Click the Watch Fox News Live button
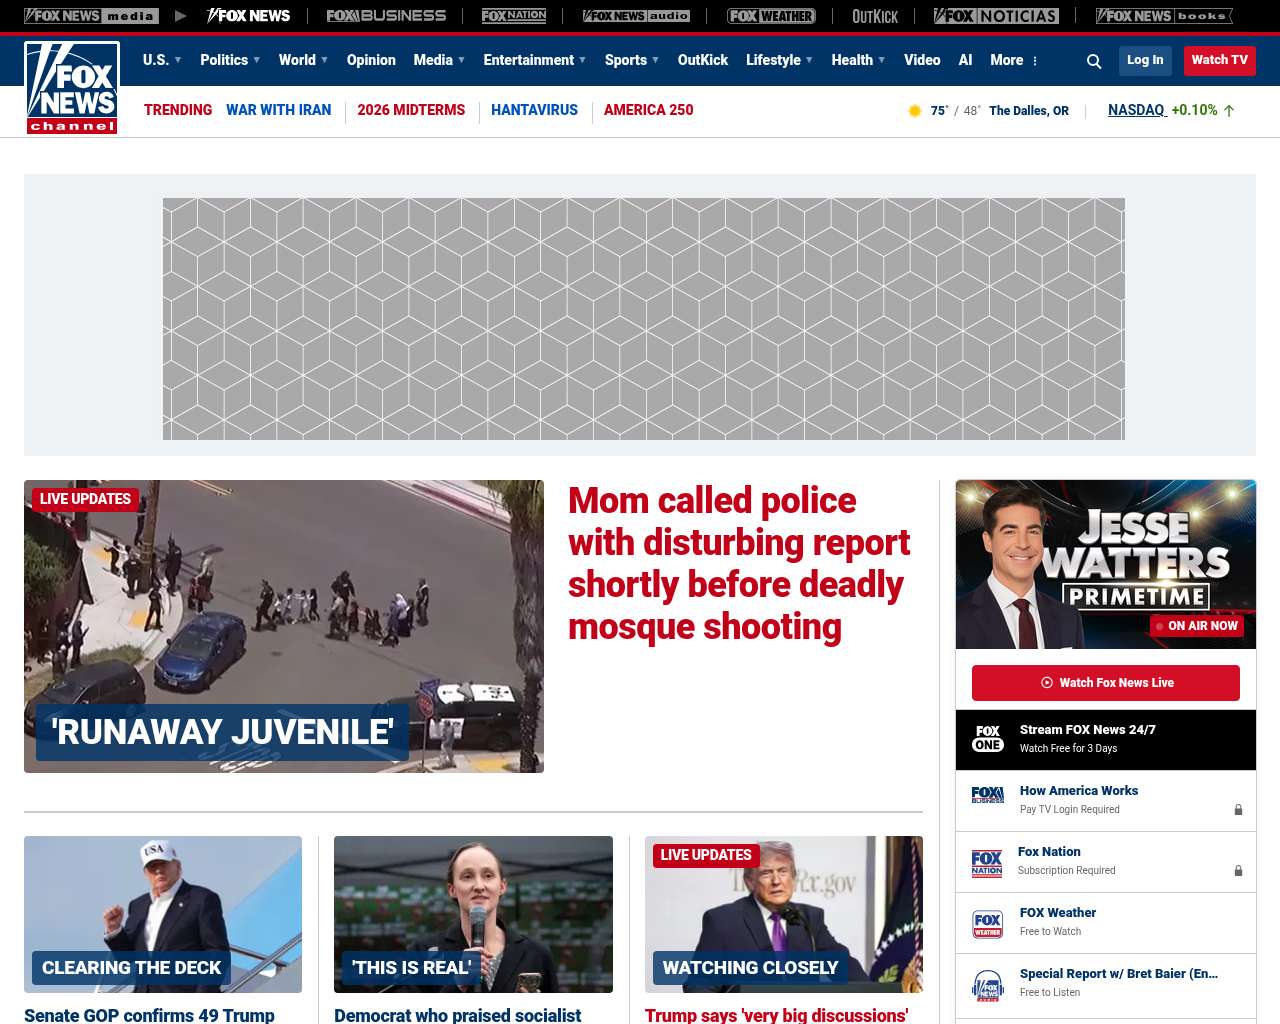Screen dimensions: 1280x1024 (1106, 683)
